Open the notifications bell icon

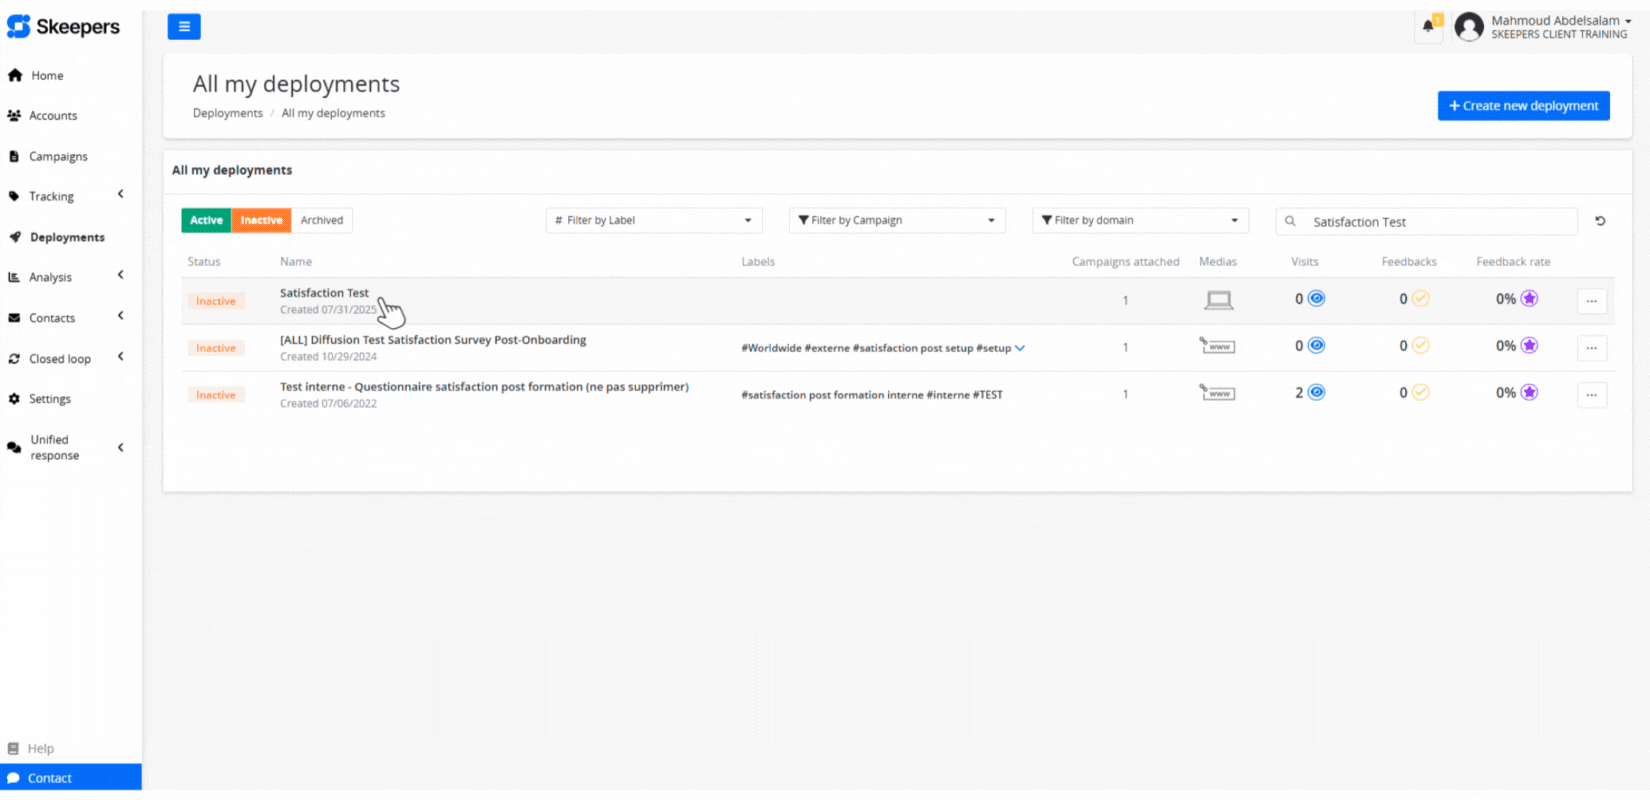click(x=1429, y=26)
